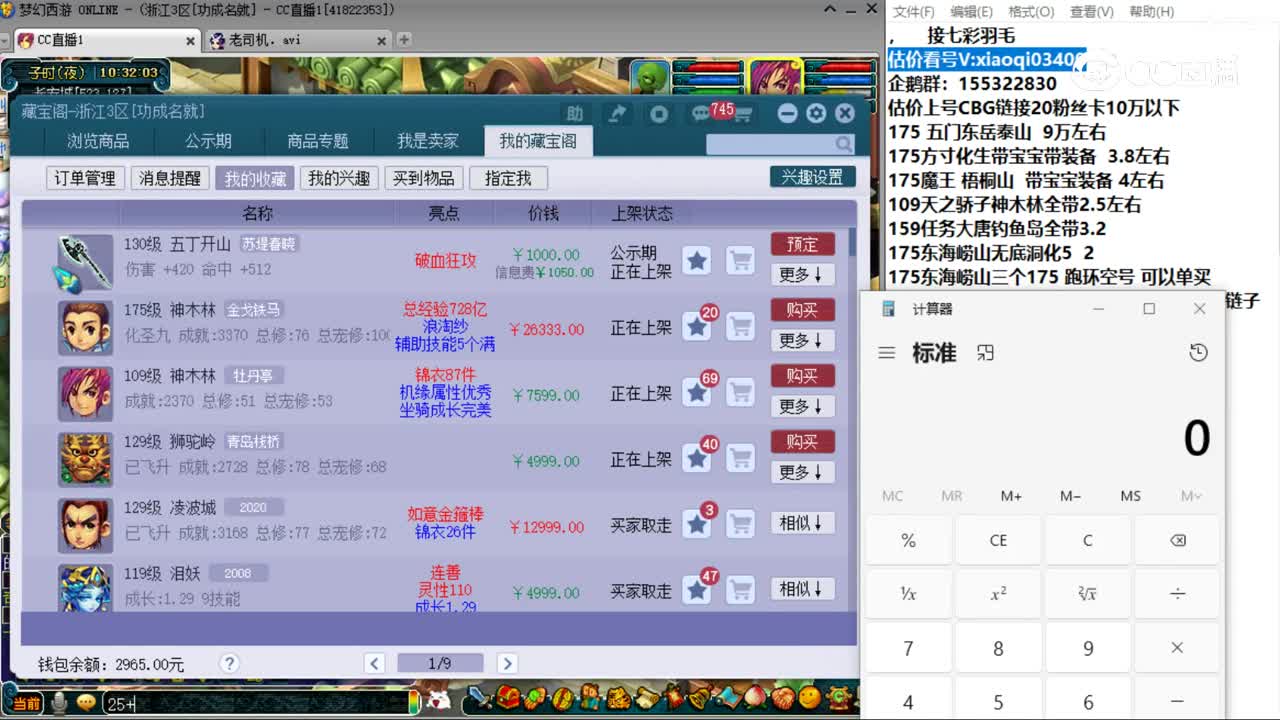This screenshot has width=1280, height=720.
Task: Click the search magnifier in the 藏宝阁 search box
Action: pyautogui.click(x=845, y=144)
